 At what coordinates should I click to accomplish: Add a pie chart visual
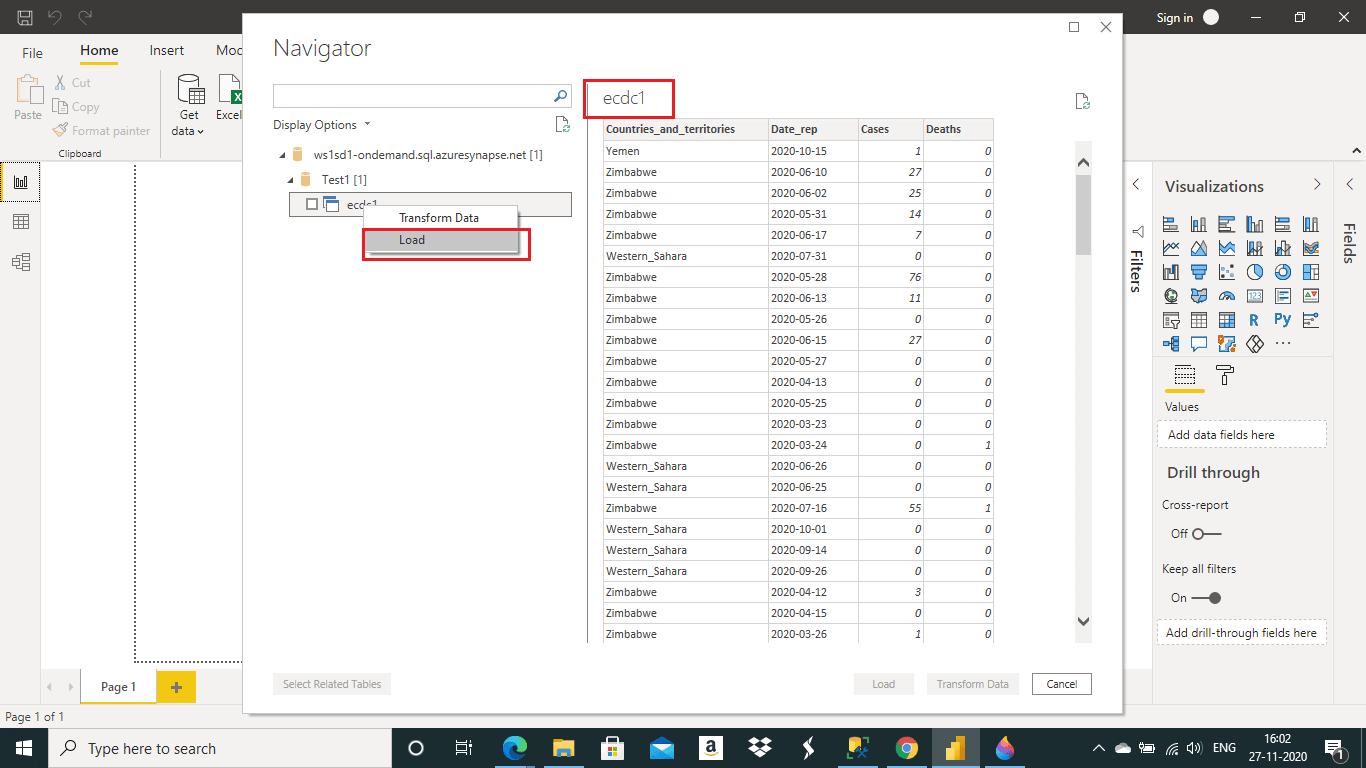point(1255,272)
